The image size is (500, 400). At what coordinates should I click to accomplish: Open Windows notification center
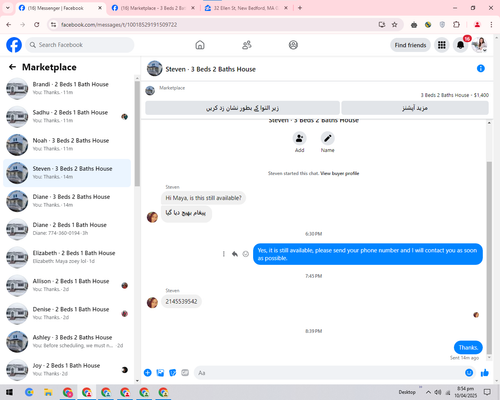[x=487, y=392]
